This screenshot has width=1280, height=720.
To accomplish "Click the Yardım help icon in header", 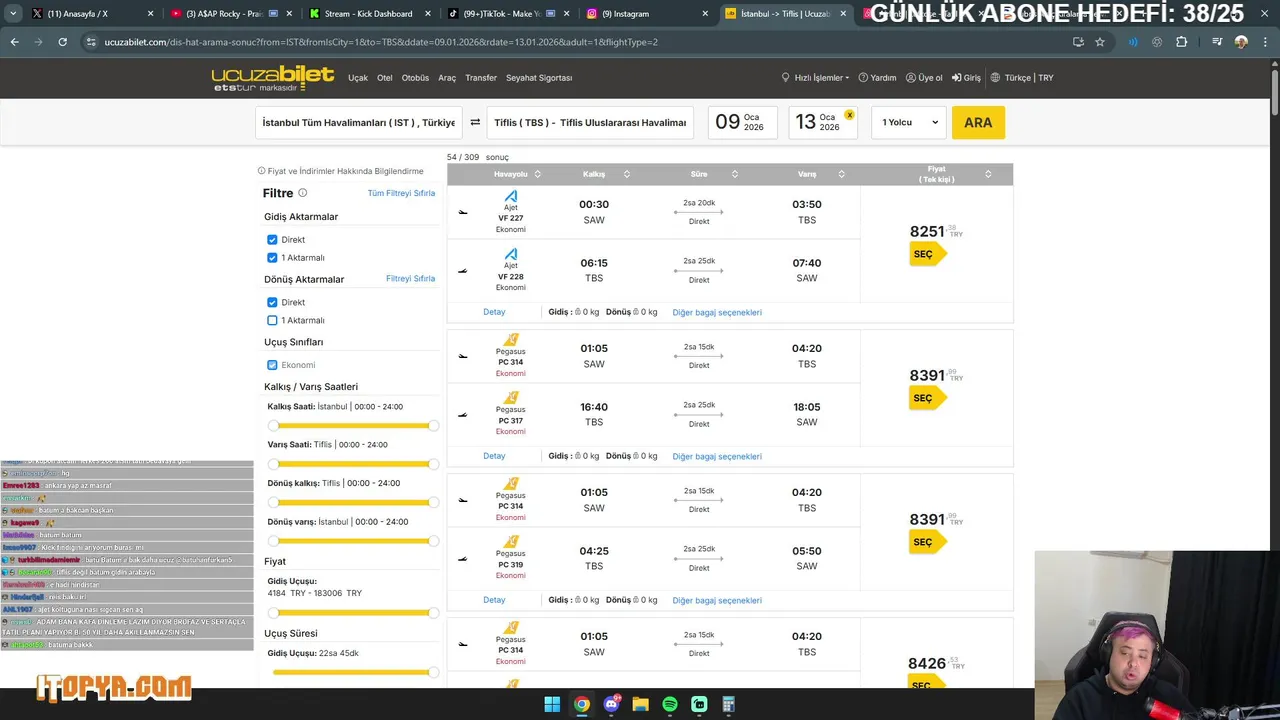I will [864, 78].
